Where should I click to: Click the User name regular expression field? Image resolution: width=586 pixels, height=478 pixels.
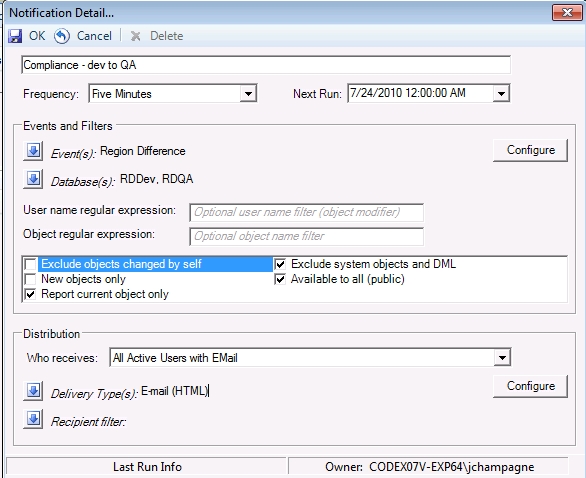click(306, 213)
